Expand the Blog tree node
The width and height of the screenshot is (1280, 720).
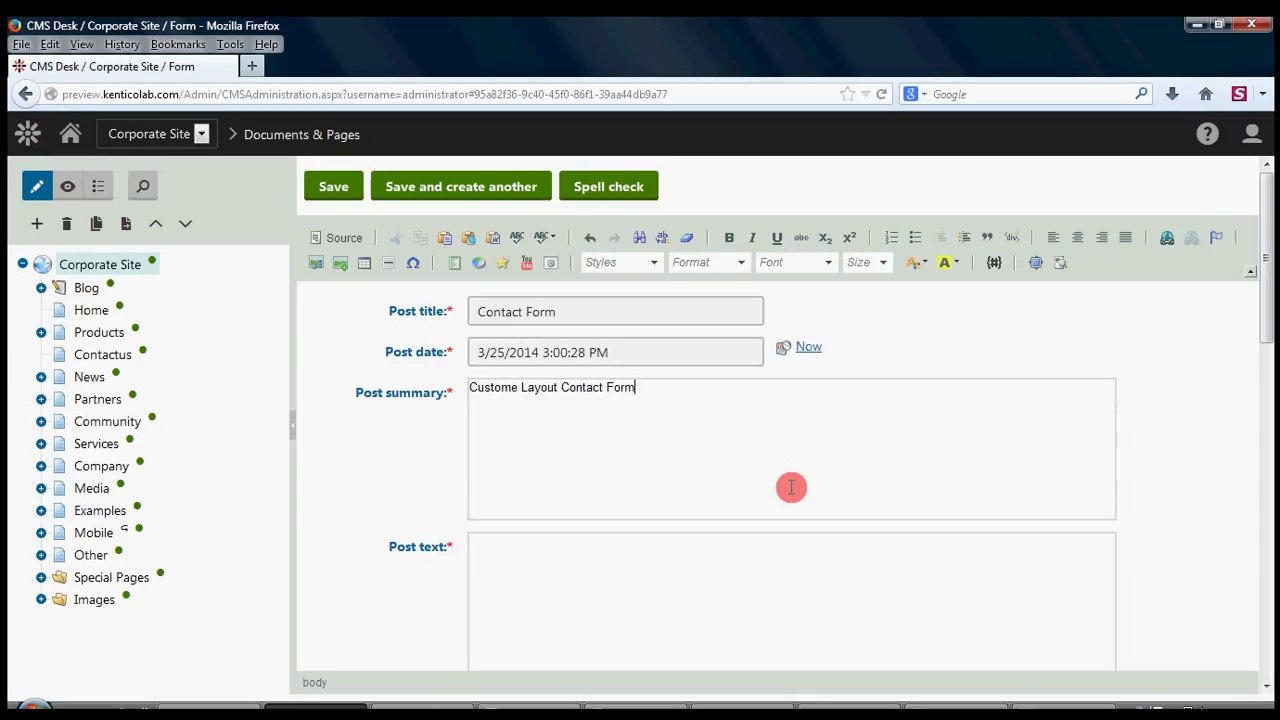tap(41, 288)
